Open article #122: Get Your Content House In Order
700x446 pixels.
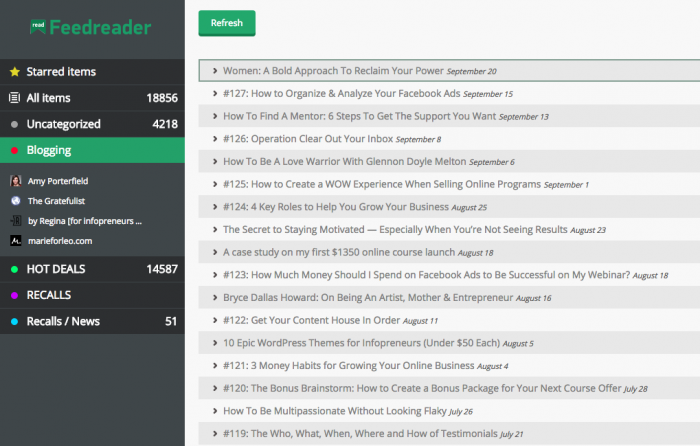pos(312,320)
